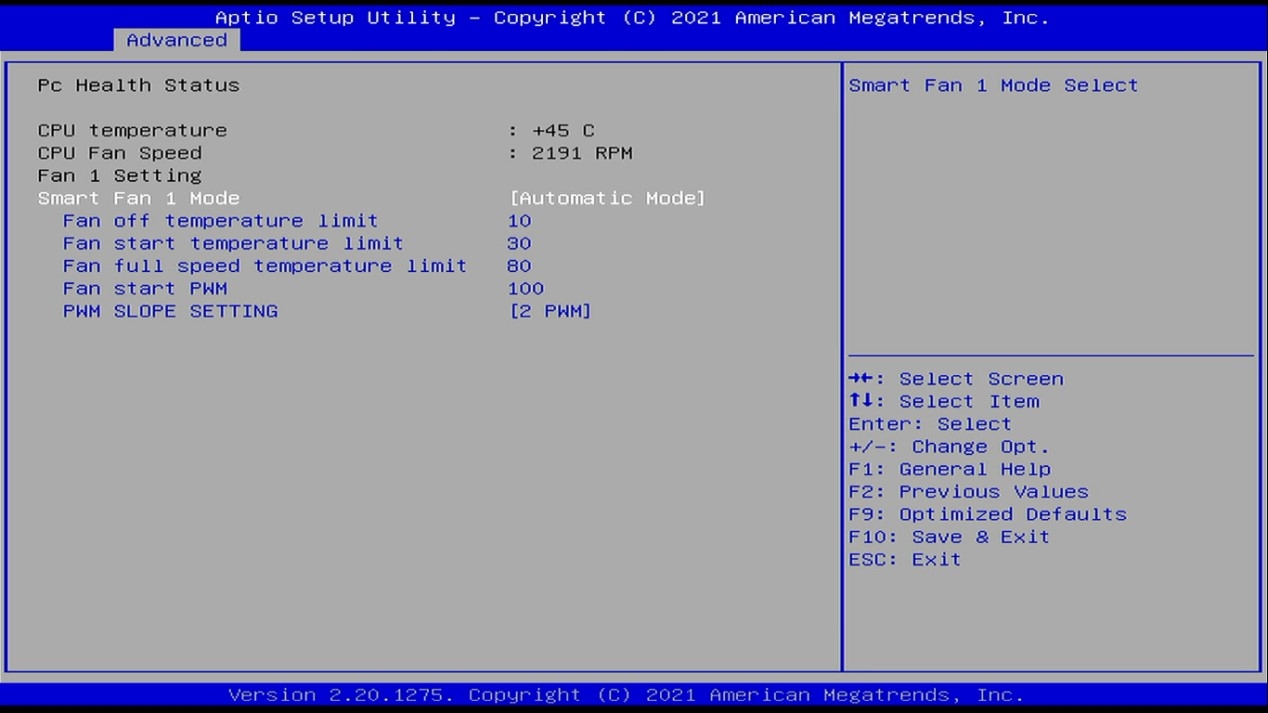The image size is (1268, 713).
Task: Select the Advanced tab
Action: (176, 40)
